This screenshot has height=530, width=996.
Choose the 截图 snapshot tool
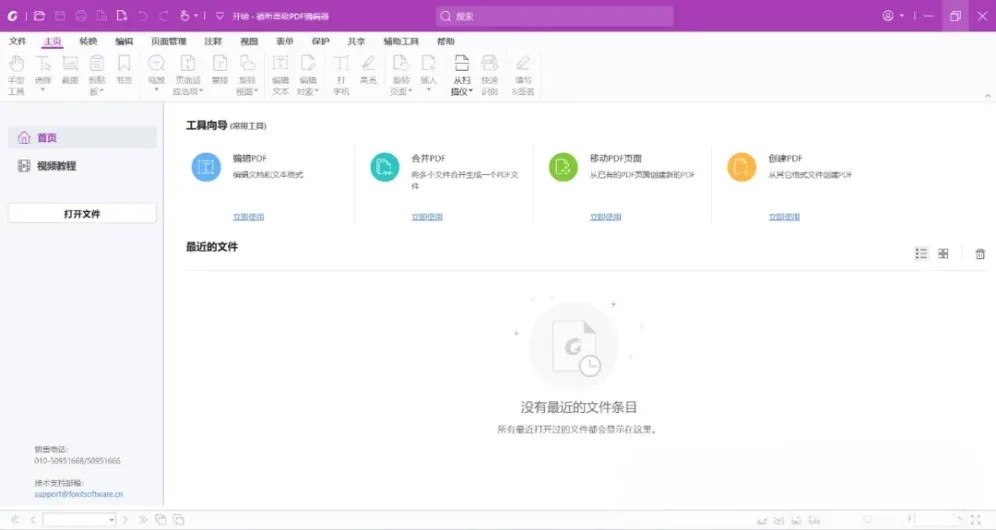(x=70, y=70)
